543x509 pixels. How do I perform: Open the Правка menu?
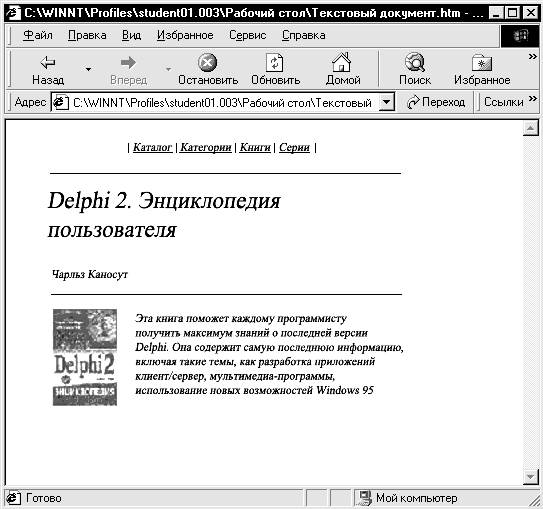(x=87, y=35)
